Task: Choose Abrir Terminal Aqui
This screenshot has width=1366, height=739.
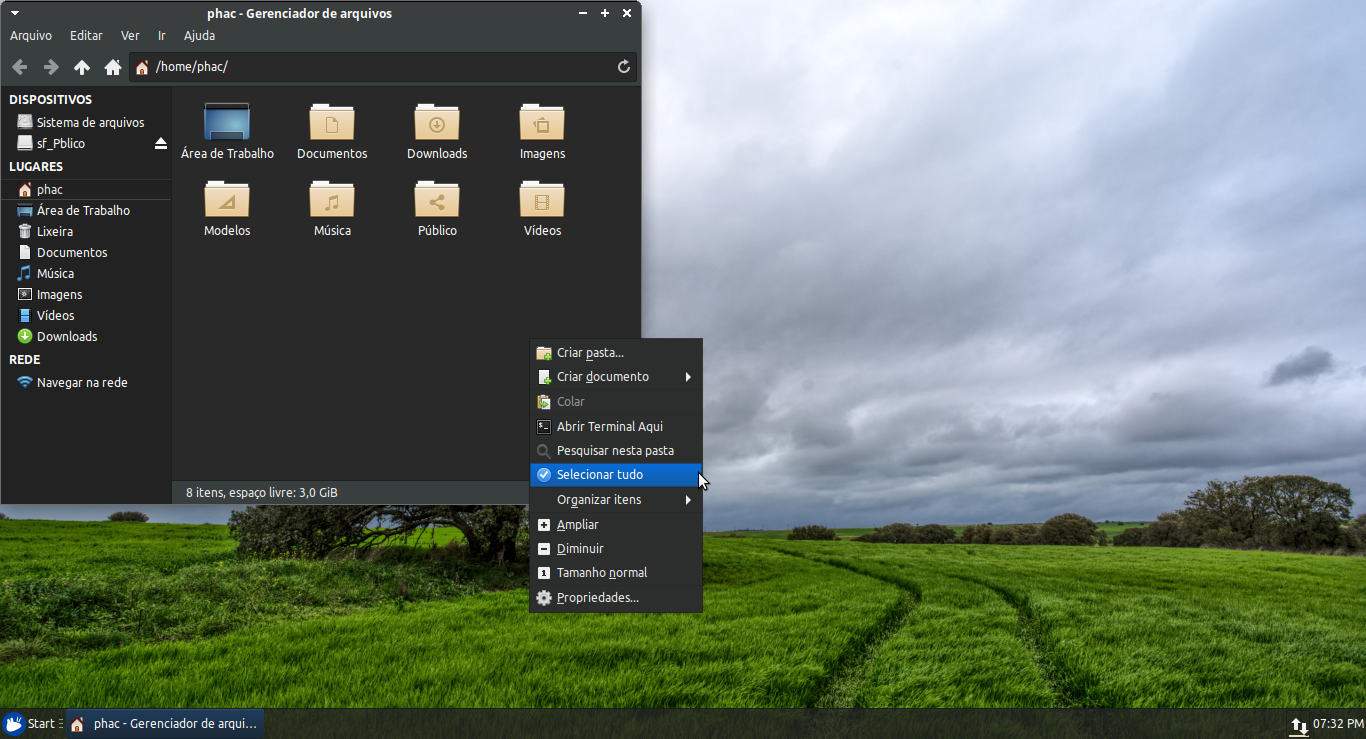Action: pos(616,426)
